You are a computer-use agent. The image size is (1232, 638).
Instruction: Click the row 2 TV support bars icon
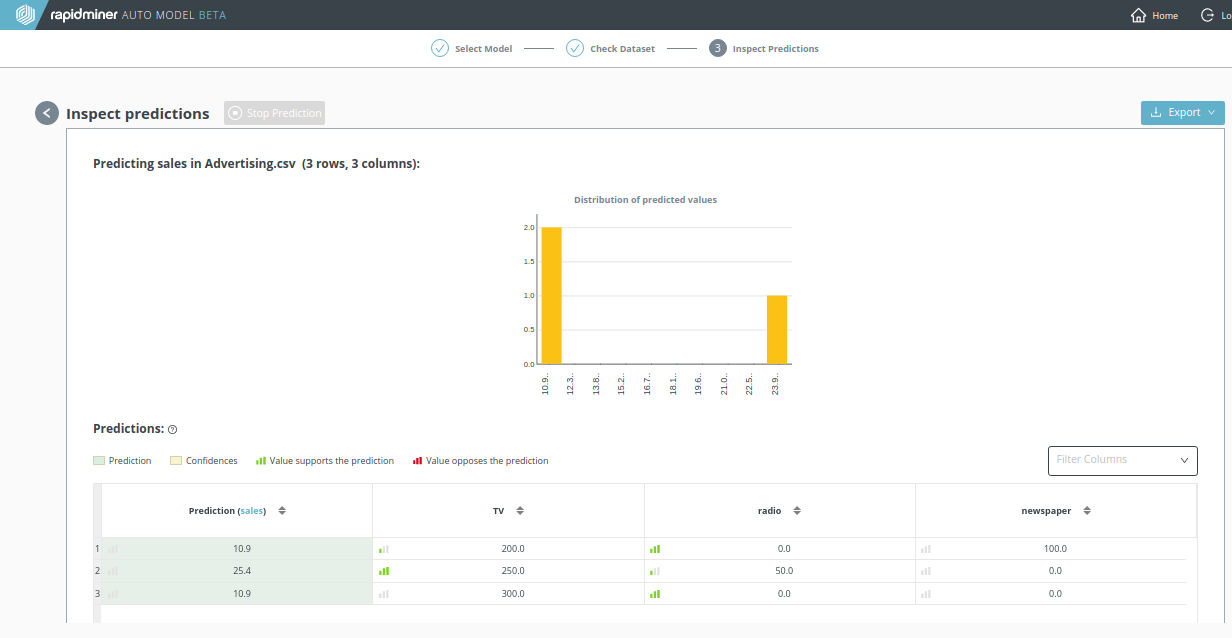(383, 571)
